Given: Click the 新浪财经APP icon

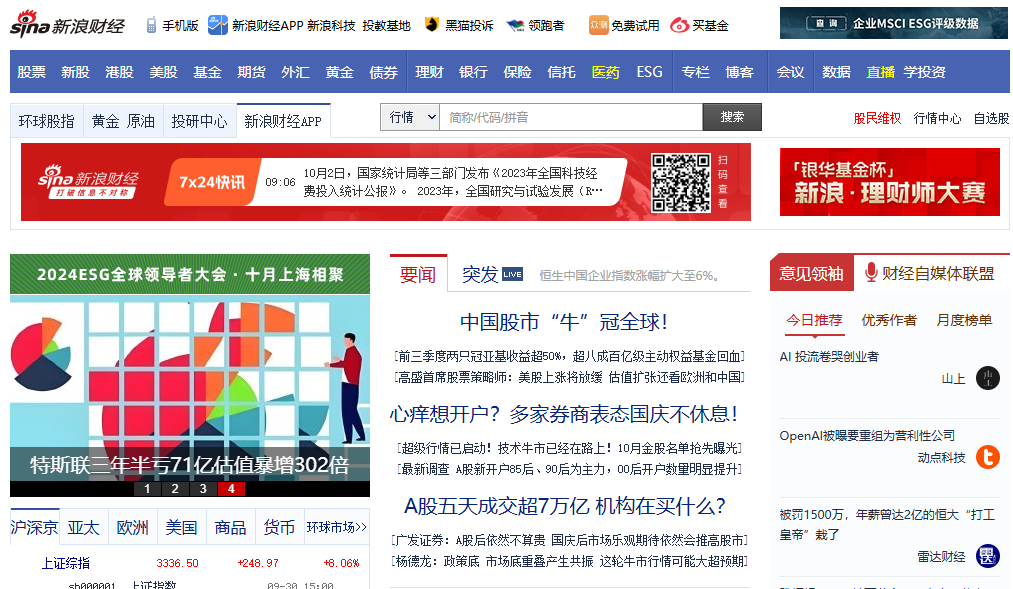Looking at the screenshot, I should tap(218, 25).
